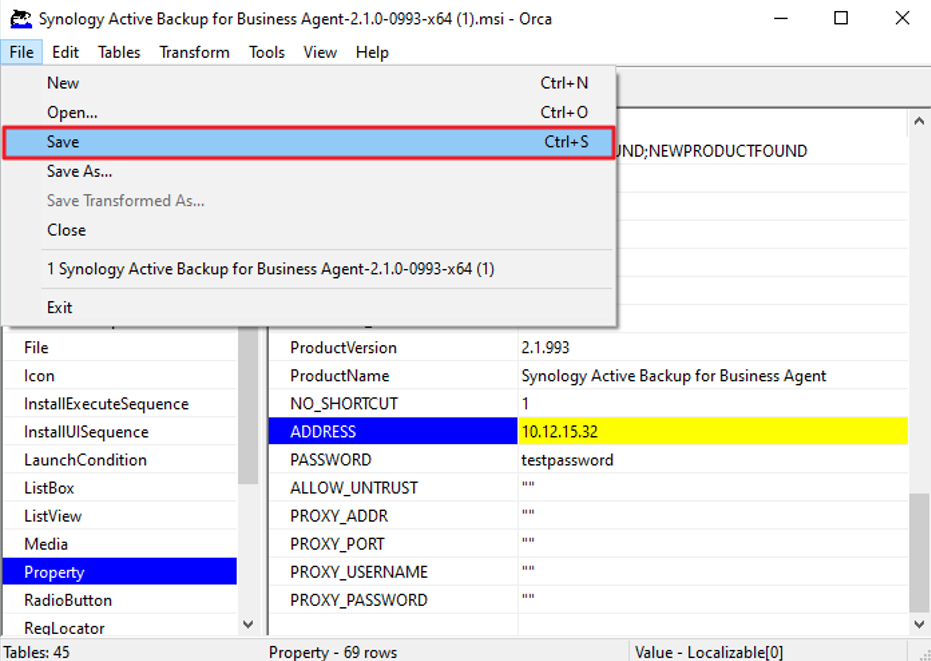931x661 pixels.
Task: Select the RadioButton table
Action: (x=120, y=600)
